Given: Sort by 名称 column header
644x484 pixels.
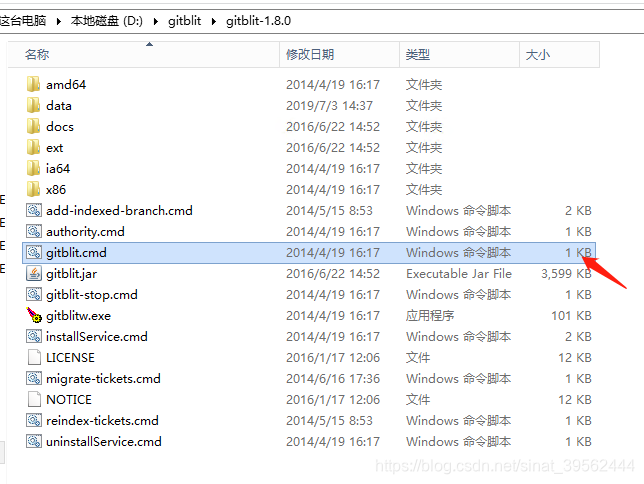Looking at the screenshot, I should [143, 54].
